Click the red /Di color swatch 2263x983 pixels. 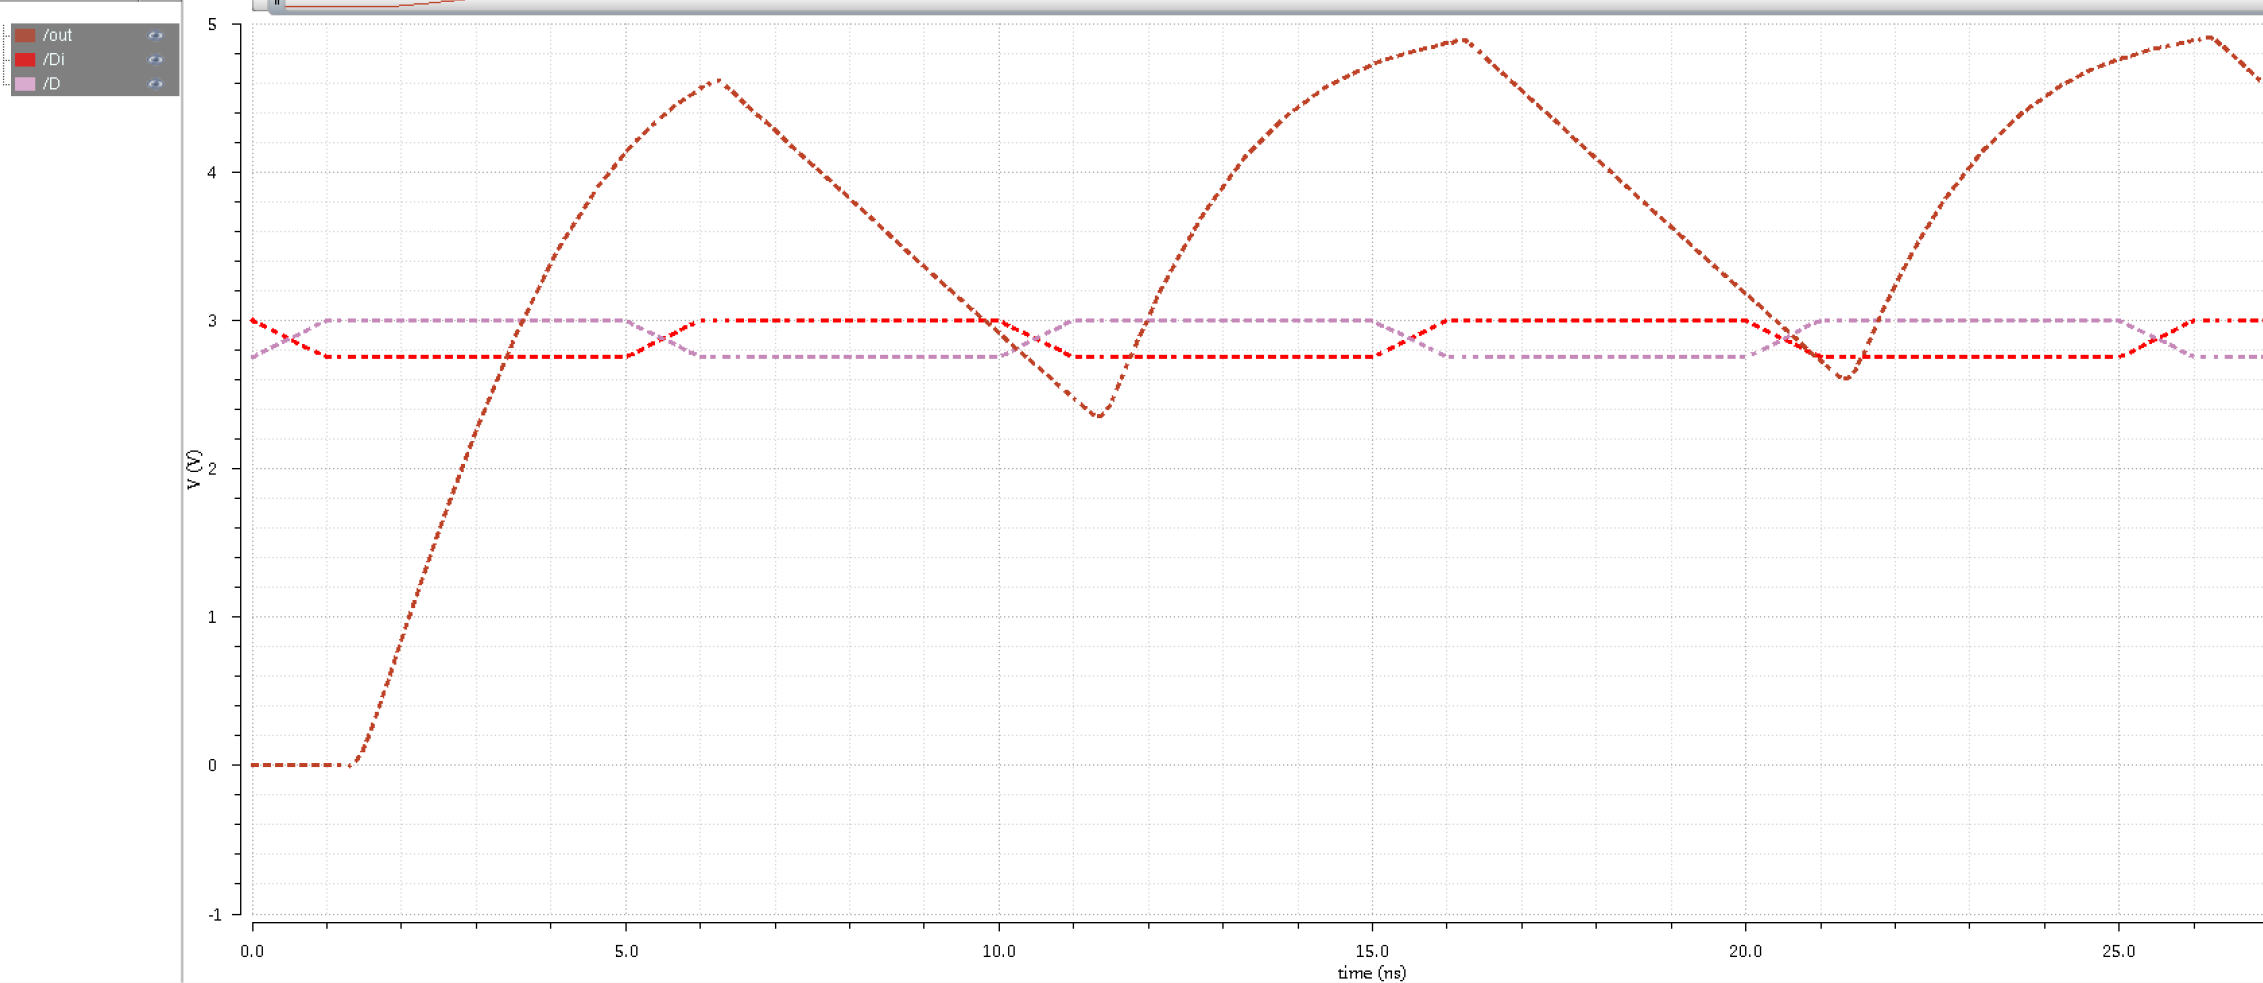coord(25,59)
